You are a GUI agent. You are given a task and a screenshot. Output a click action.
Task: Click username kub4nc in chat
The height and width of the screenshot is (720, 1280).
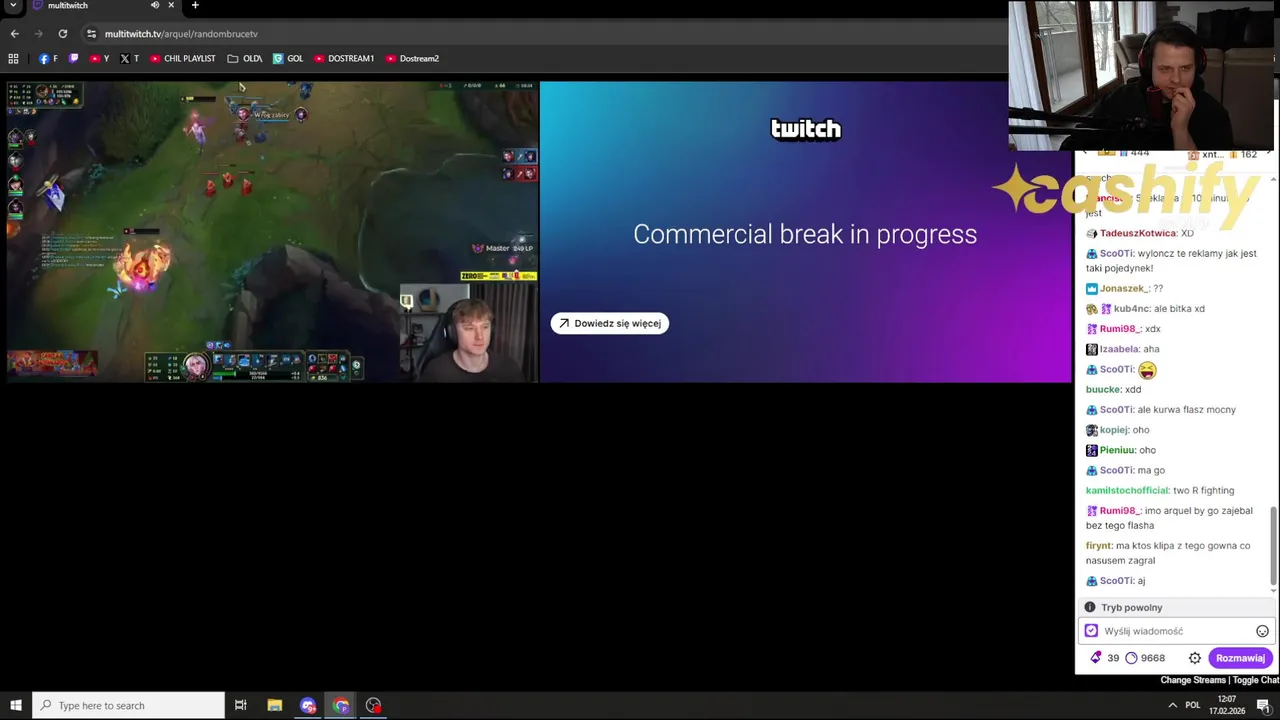1131,308
